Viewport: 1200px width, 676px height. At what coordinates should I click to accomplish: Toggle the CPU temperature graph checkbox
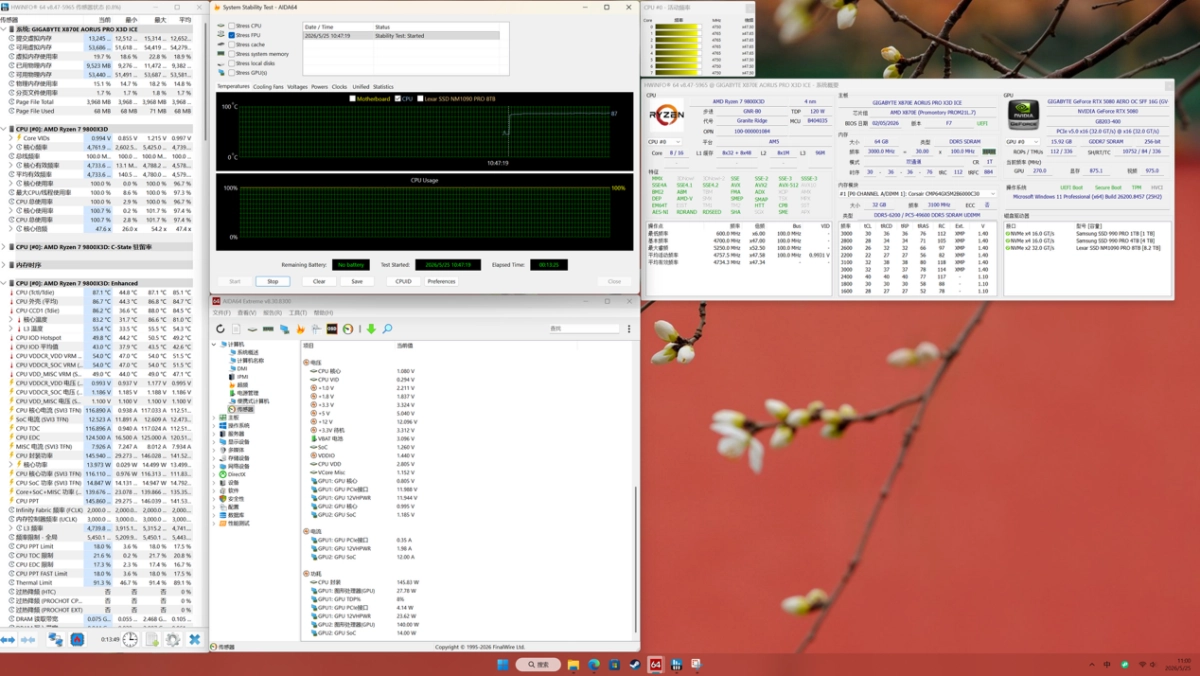(x=397, y=98)
